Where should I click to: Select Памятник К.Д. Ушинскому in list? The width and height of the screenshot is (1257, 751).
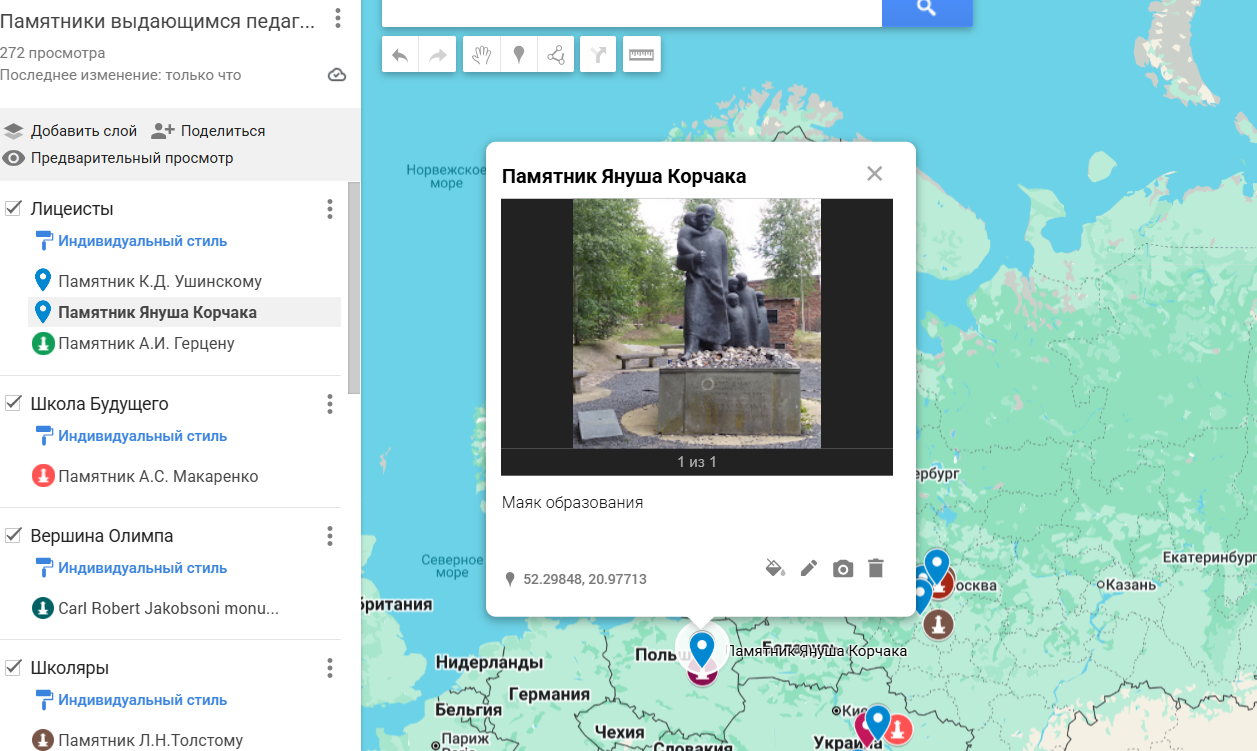pyautogui.click(x=160, y=282)
